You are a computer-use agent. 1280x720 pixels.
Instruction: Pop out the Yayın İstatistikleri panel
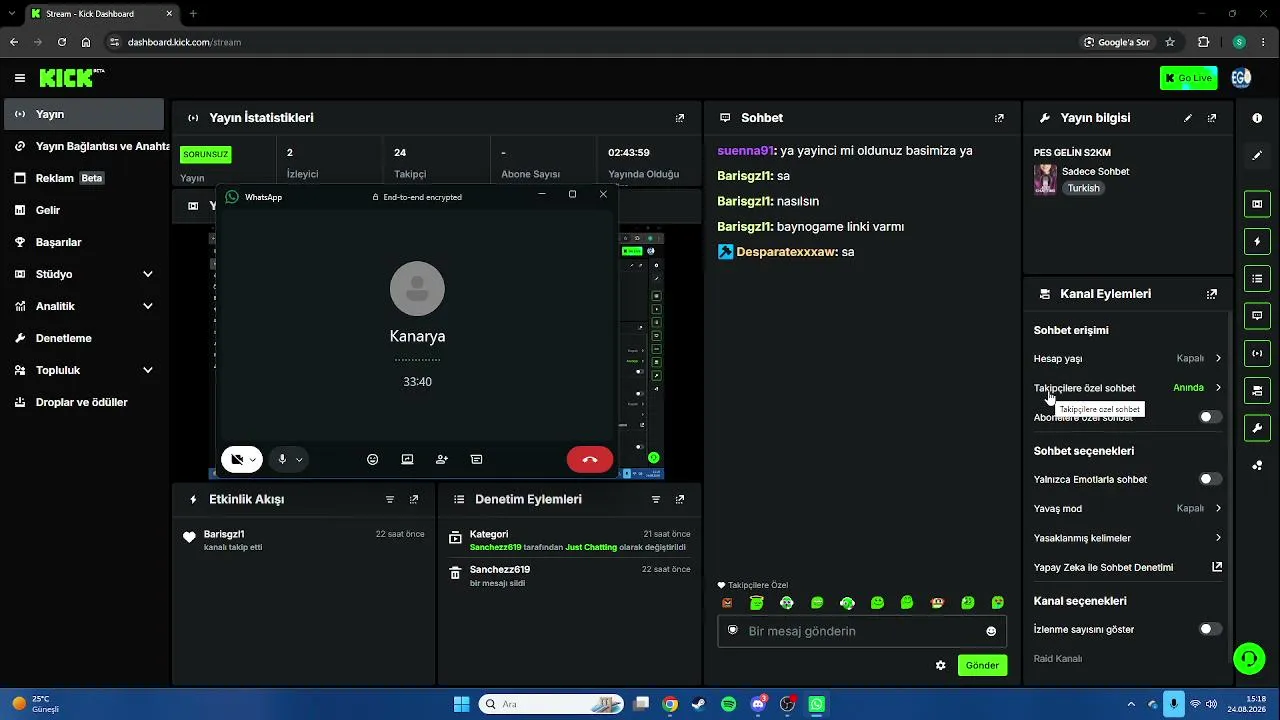(680, 118)
